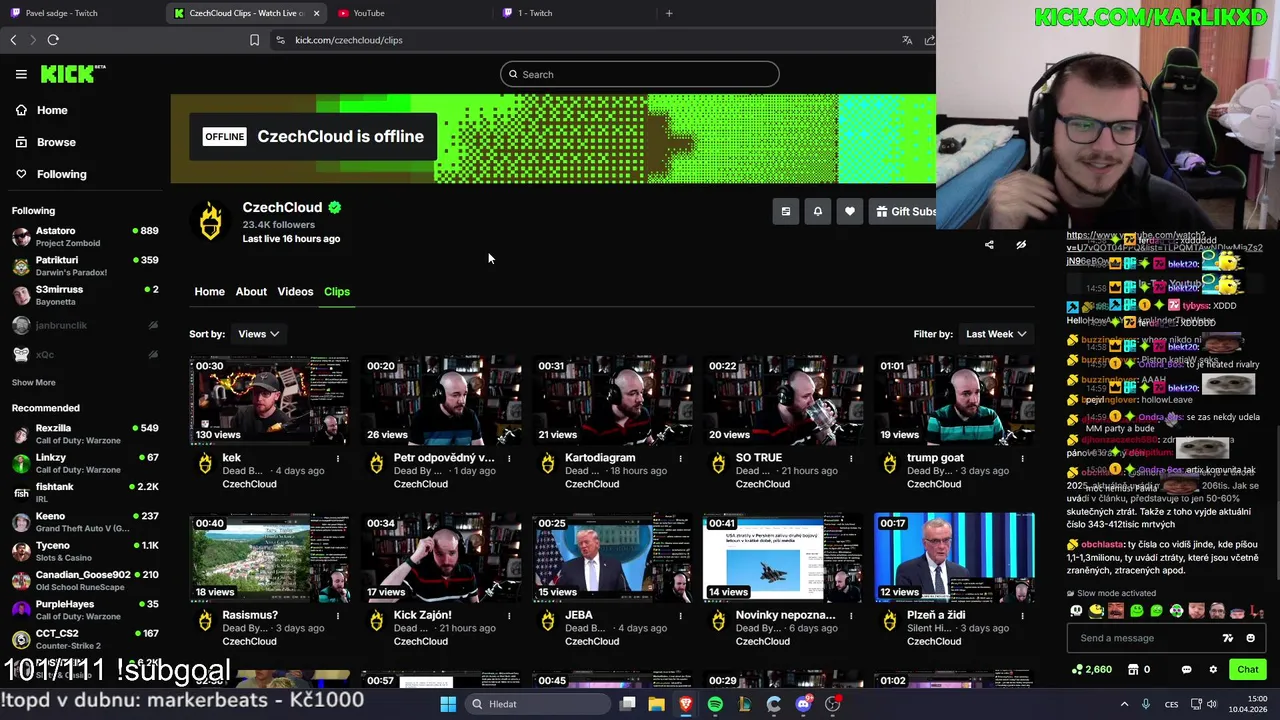Image resolution: width=1280 pixels, height=720 pixels.
Task: Click the Kick logo
Action: pyautogui.click(x=73, y=74)
